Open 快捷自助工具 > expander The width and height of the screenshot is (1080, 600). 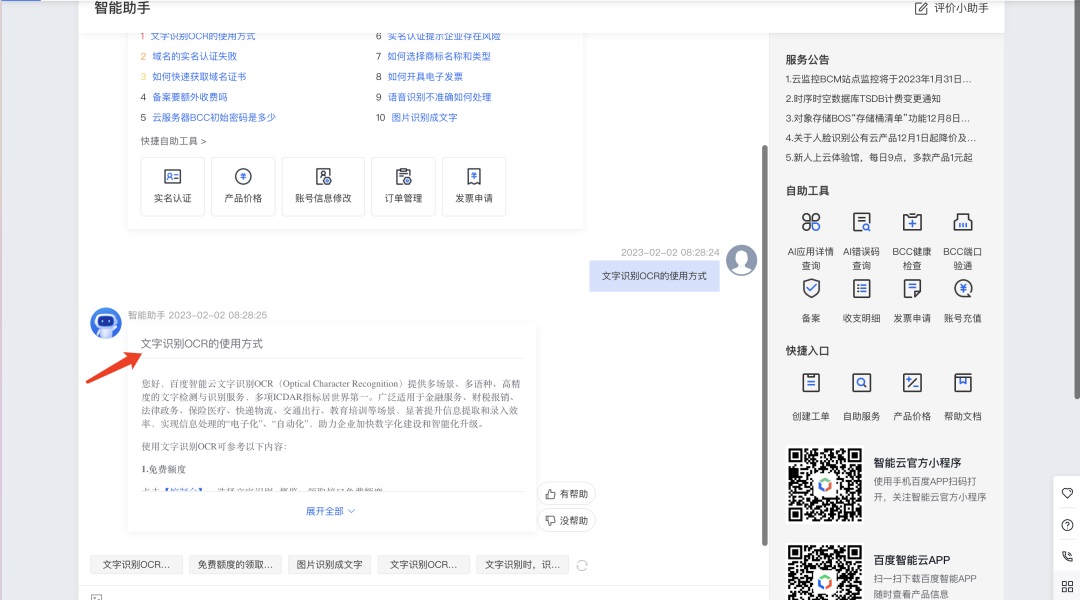[x=174, y=141]
